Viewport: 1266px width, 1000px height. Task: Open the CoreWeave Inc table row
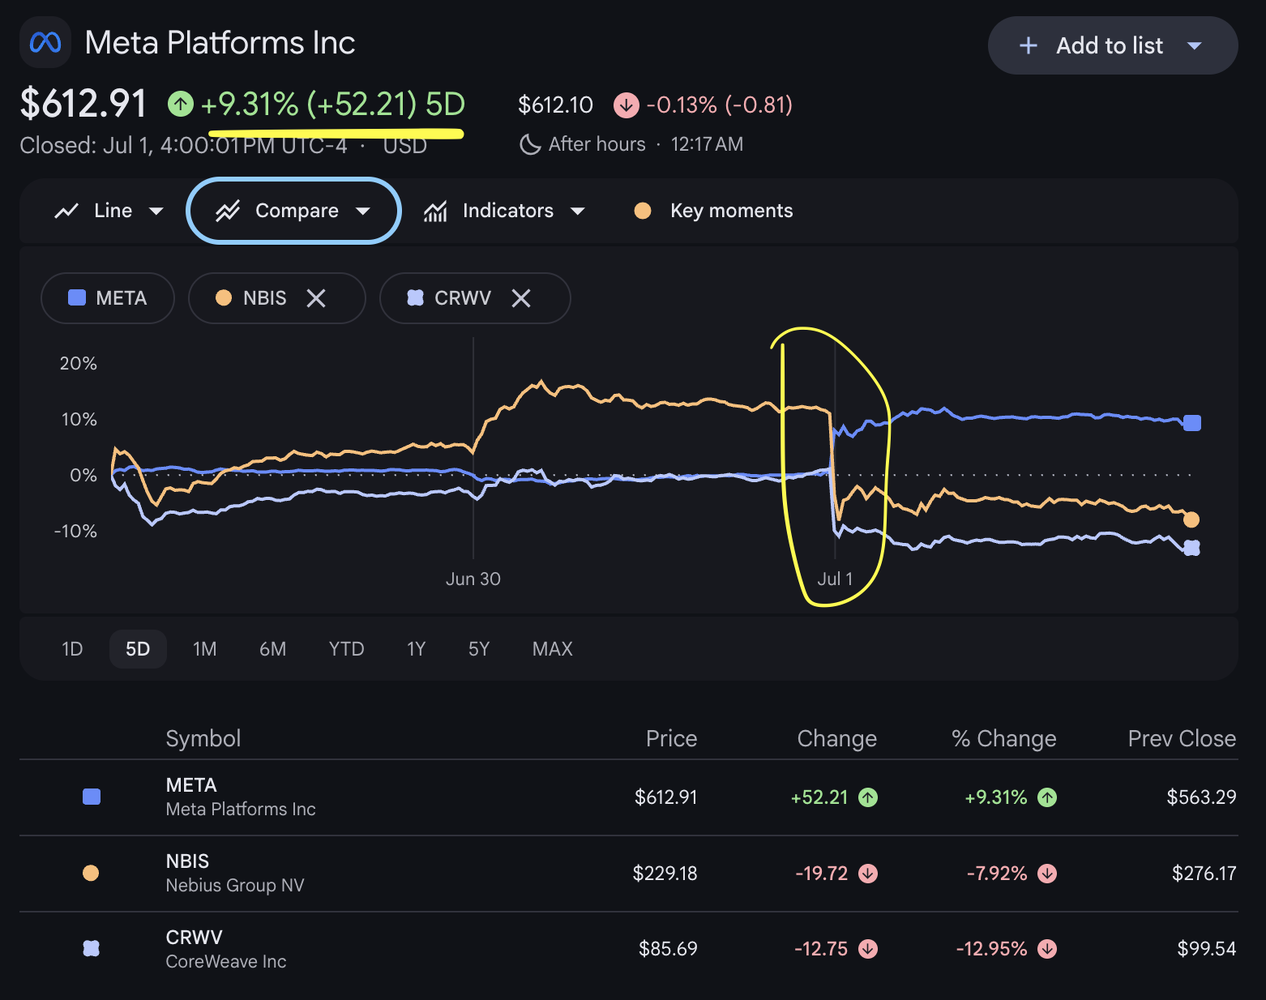point(629,949)
